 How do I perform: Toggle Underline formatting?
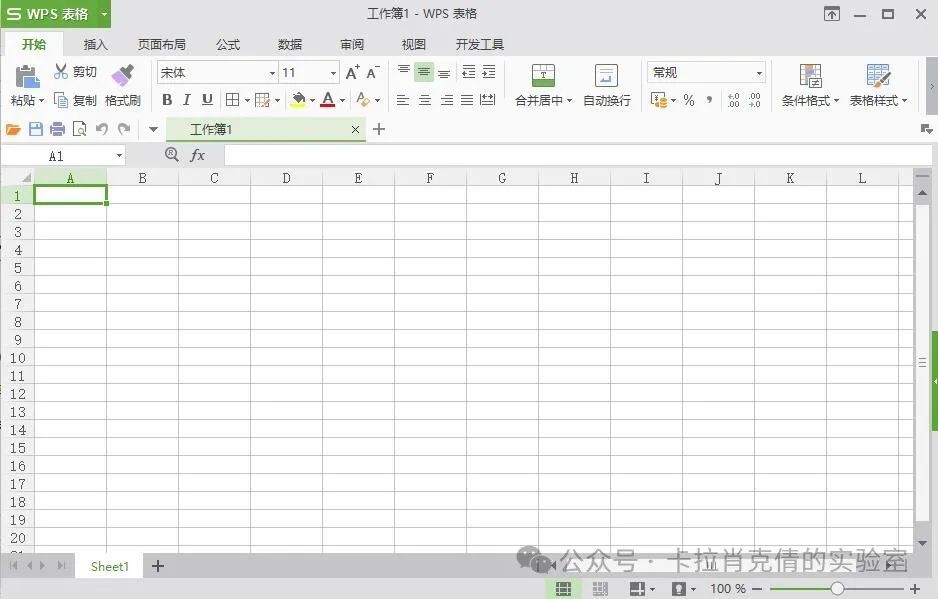[207, 100]
